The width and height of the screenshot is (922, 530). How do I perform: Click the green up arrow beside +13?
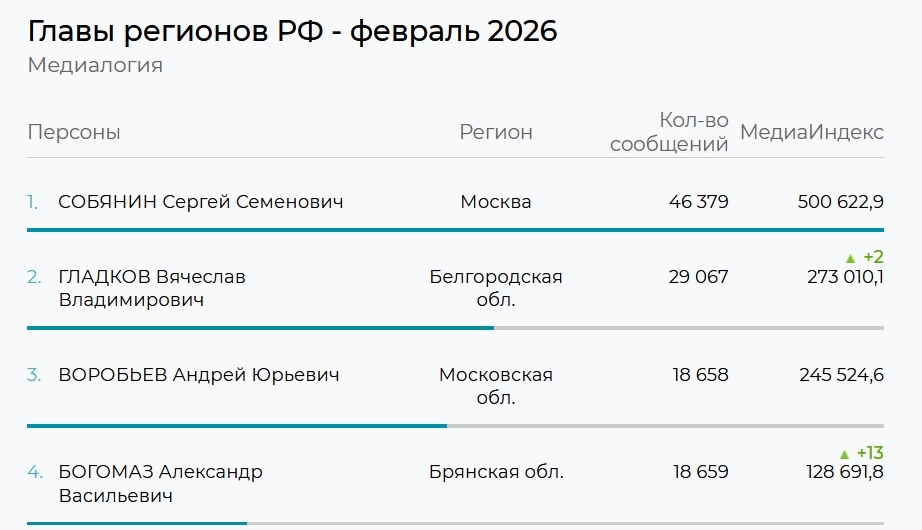pyautogui.click(x=844, y=453)
